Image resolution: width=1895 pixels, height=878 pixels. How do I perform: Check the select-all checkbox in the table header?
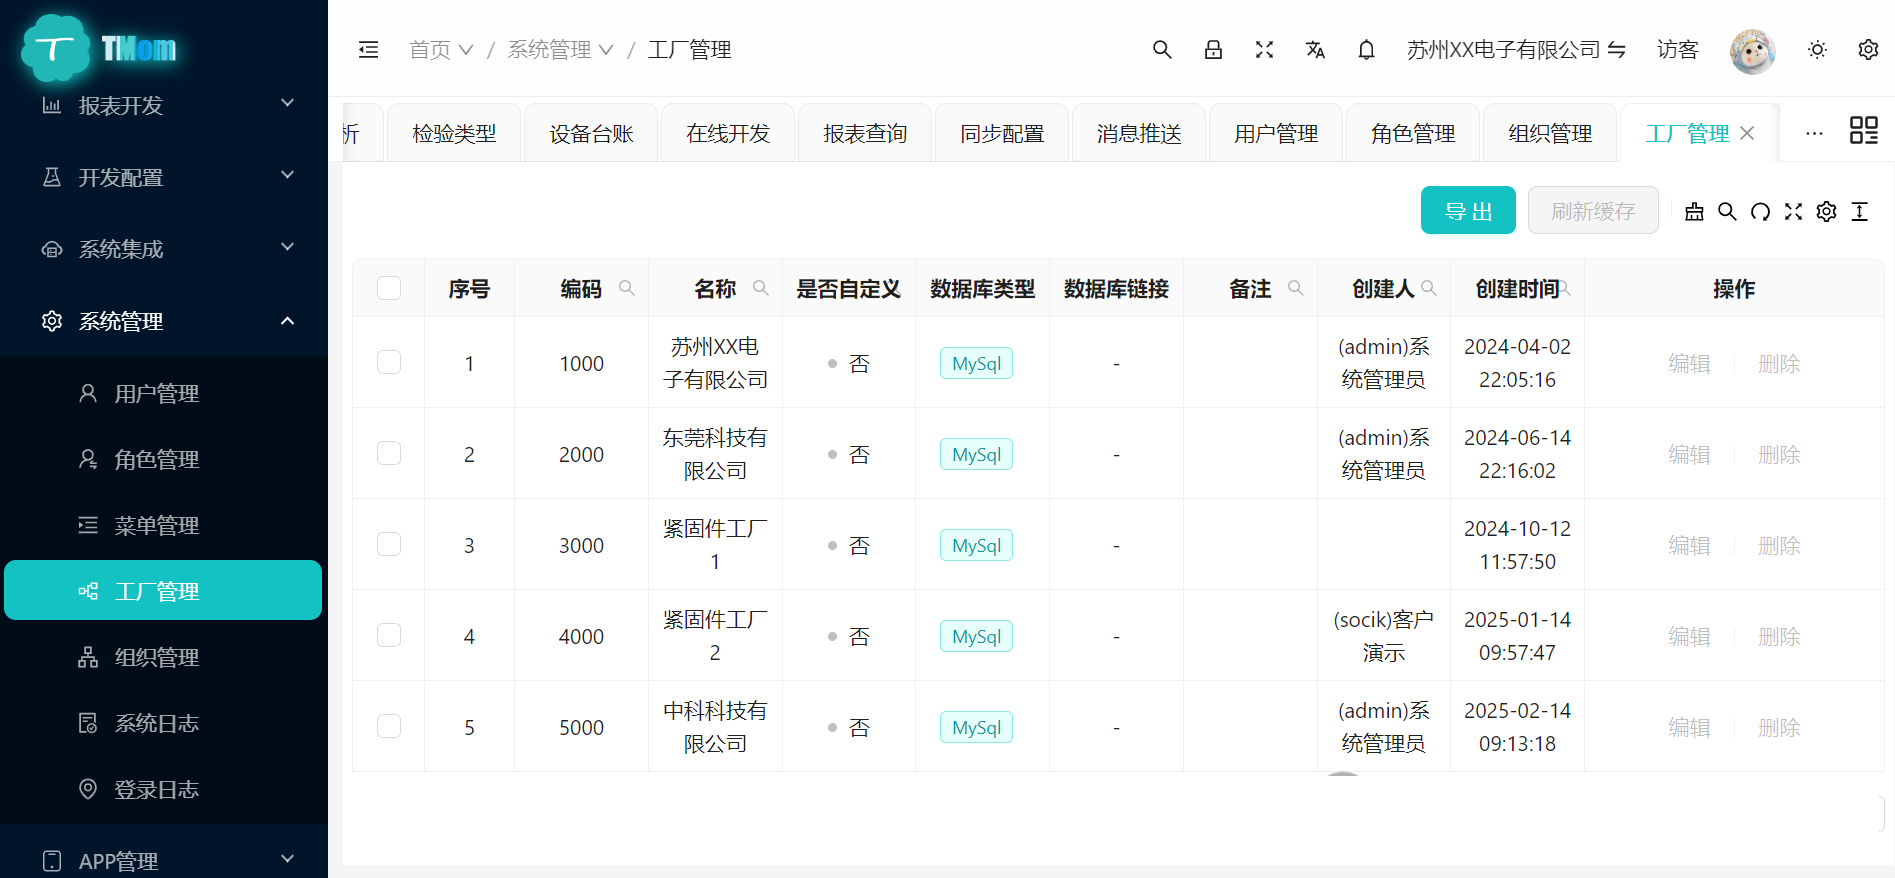(x=389, y=289)
